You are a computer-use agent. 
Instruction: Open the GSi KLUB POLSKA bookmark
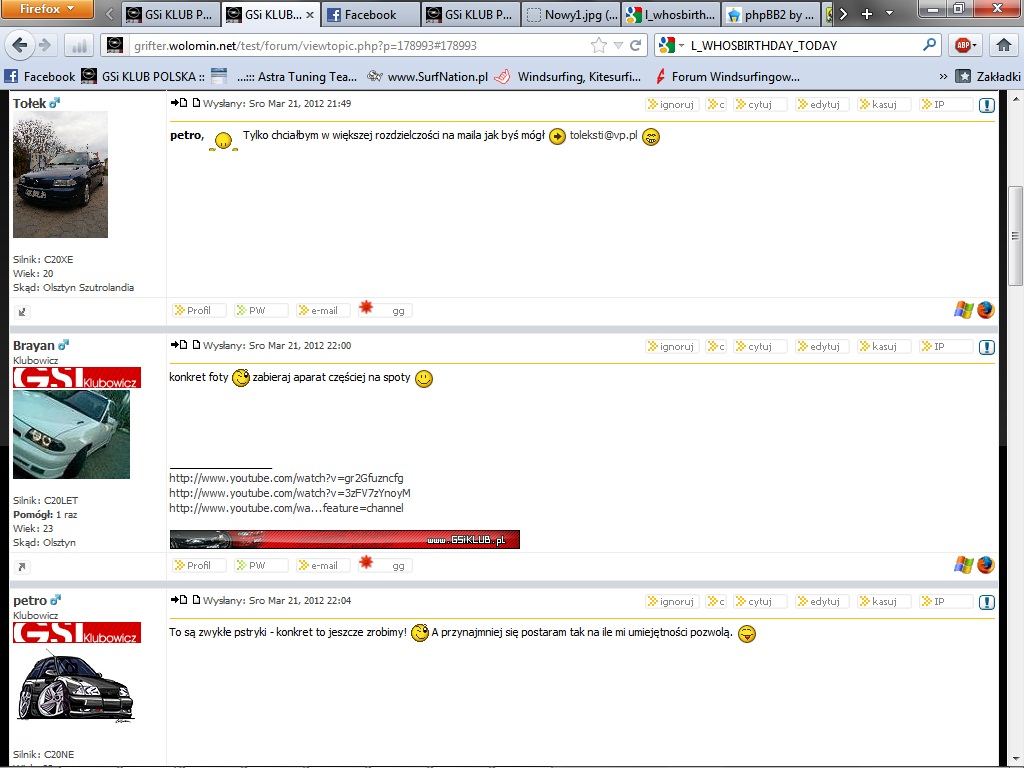143,76
